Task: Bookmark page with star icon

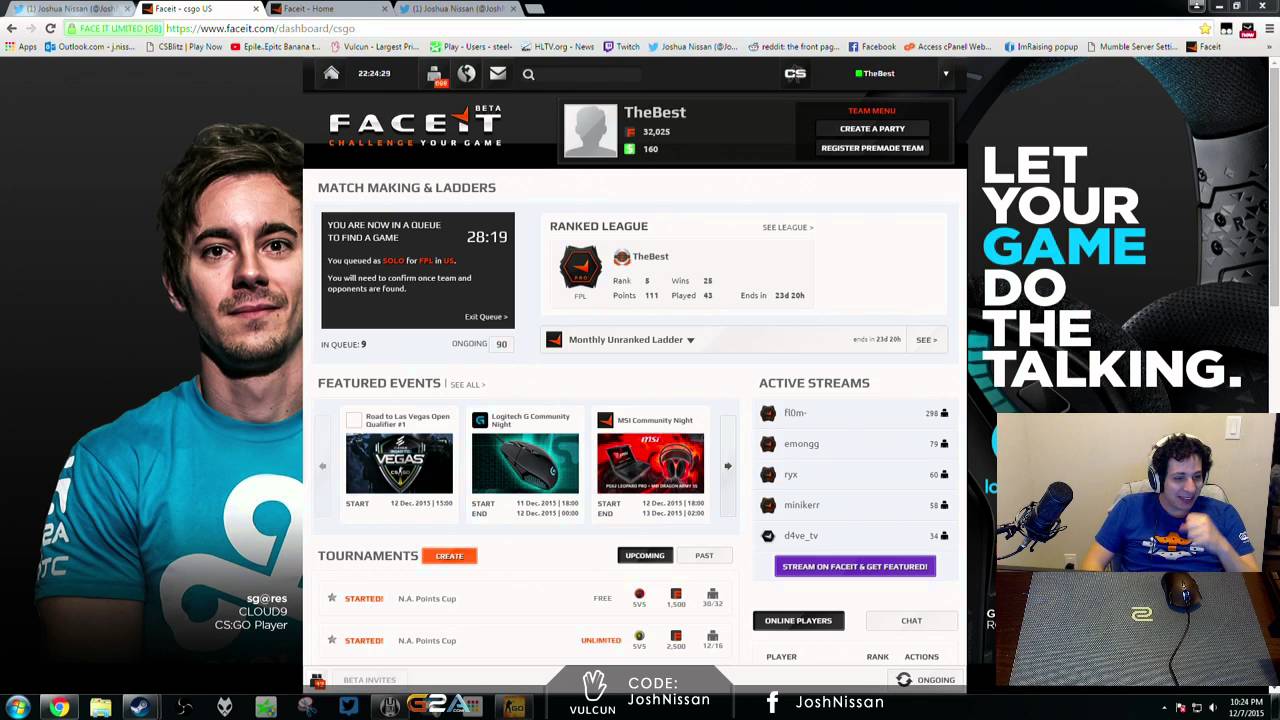Action: pyautogui.click(x=1205, y=29)
